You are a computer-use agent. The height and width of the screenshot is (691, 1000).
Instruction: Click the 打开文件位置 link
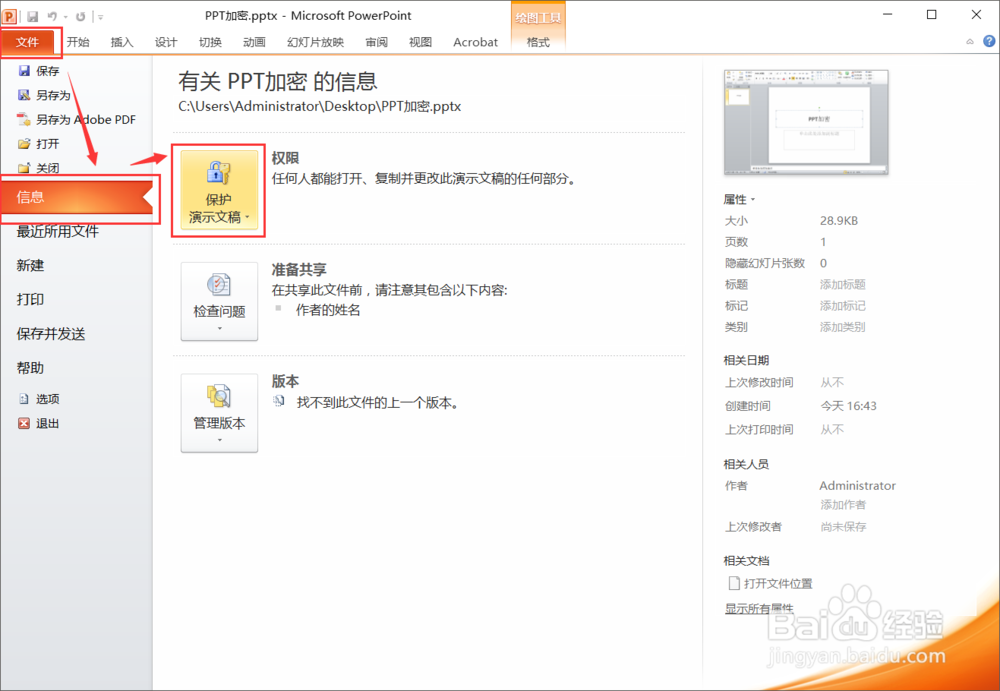[x=771, y=583]
